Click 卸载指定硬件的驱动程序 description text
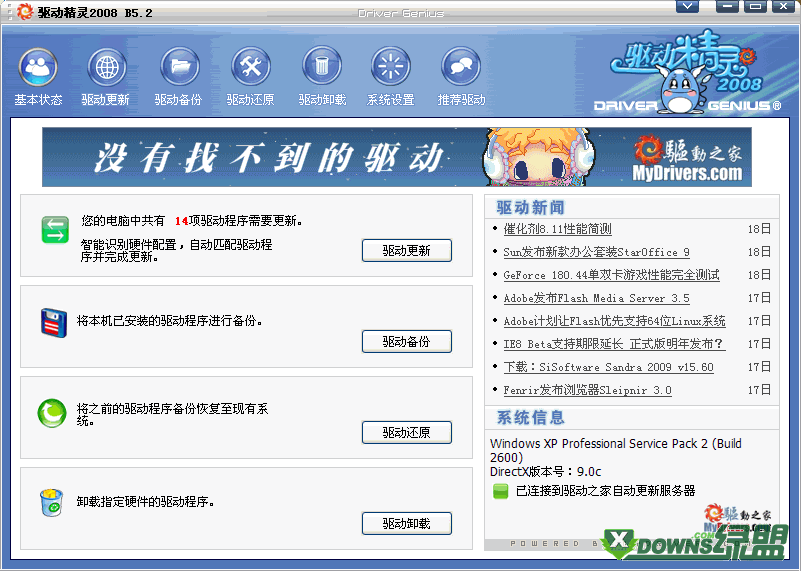 [145, 502]
